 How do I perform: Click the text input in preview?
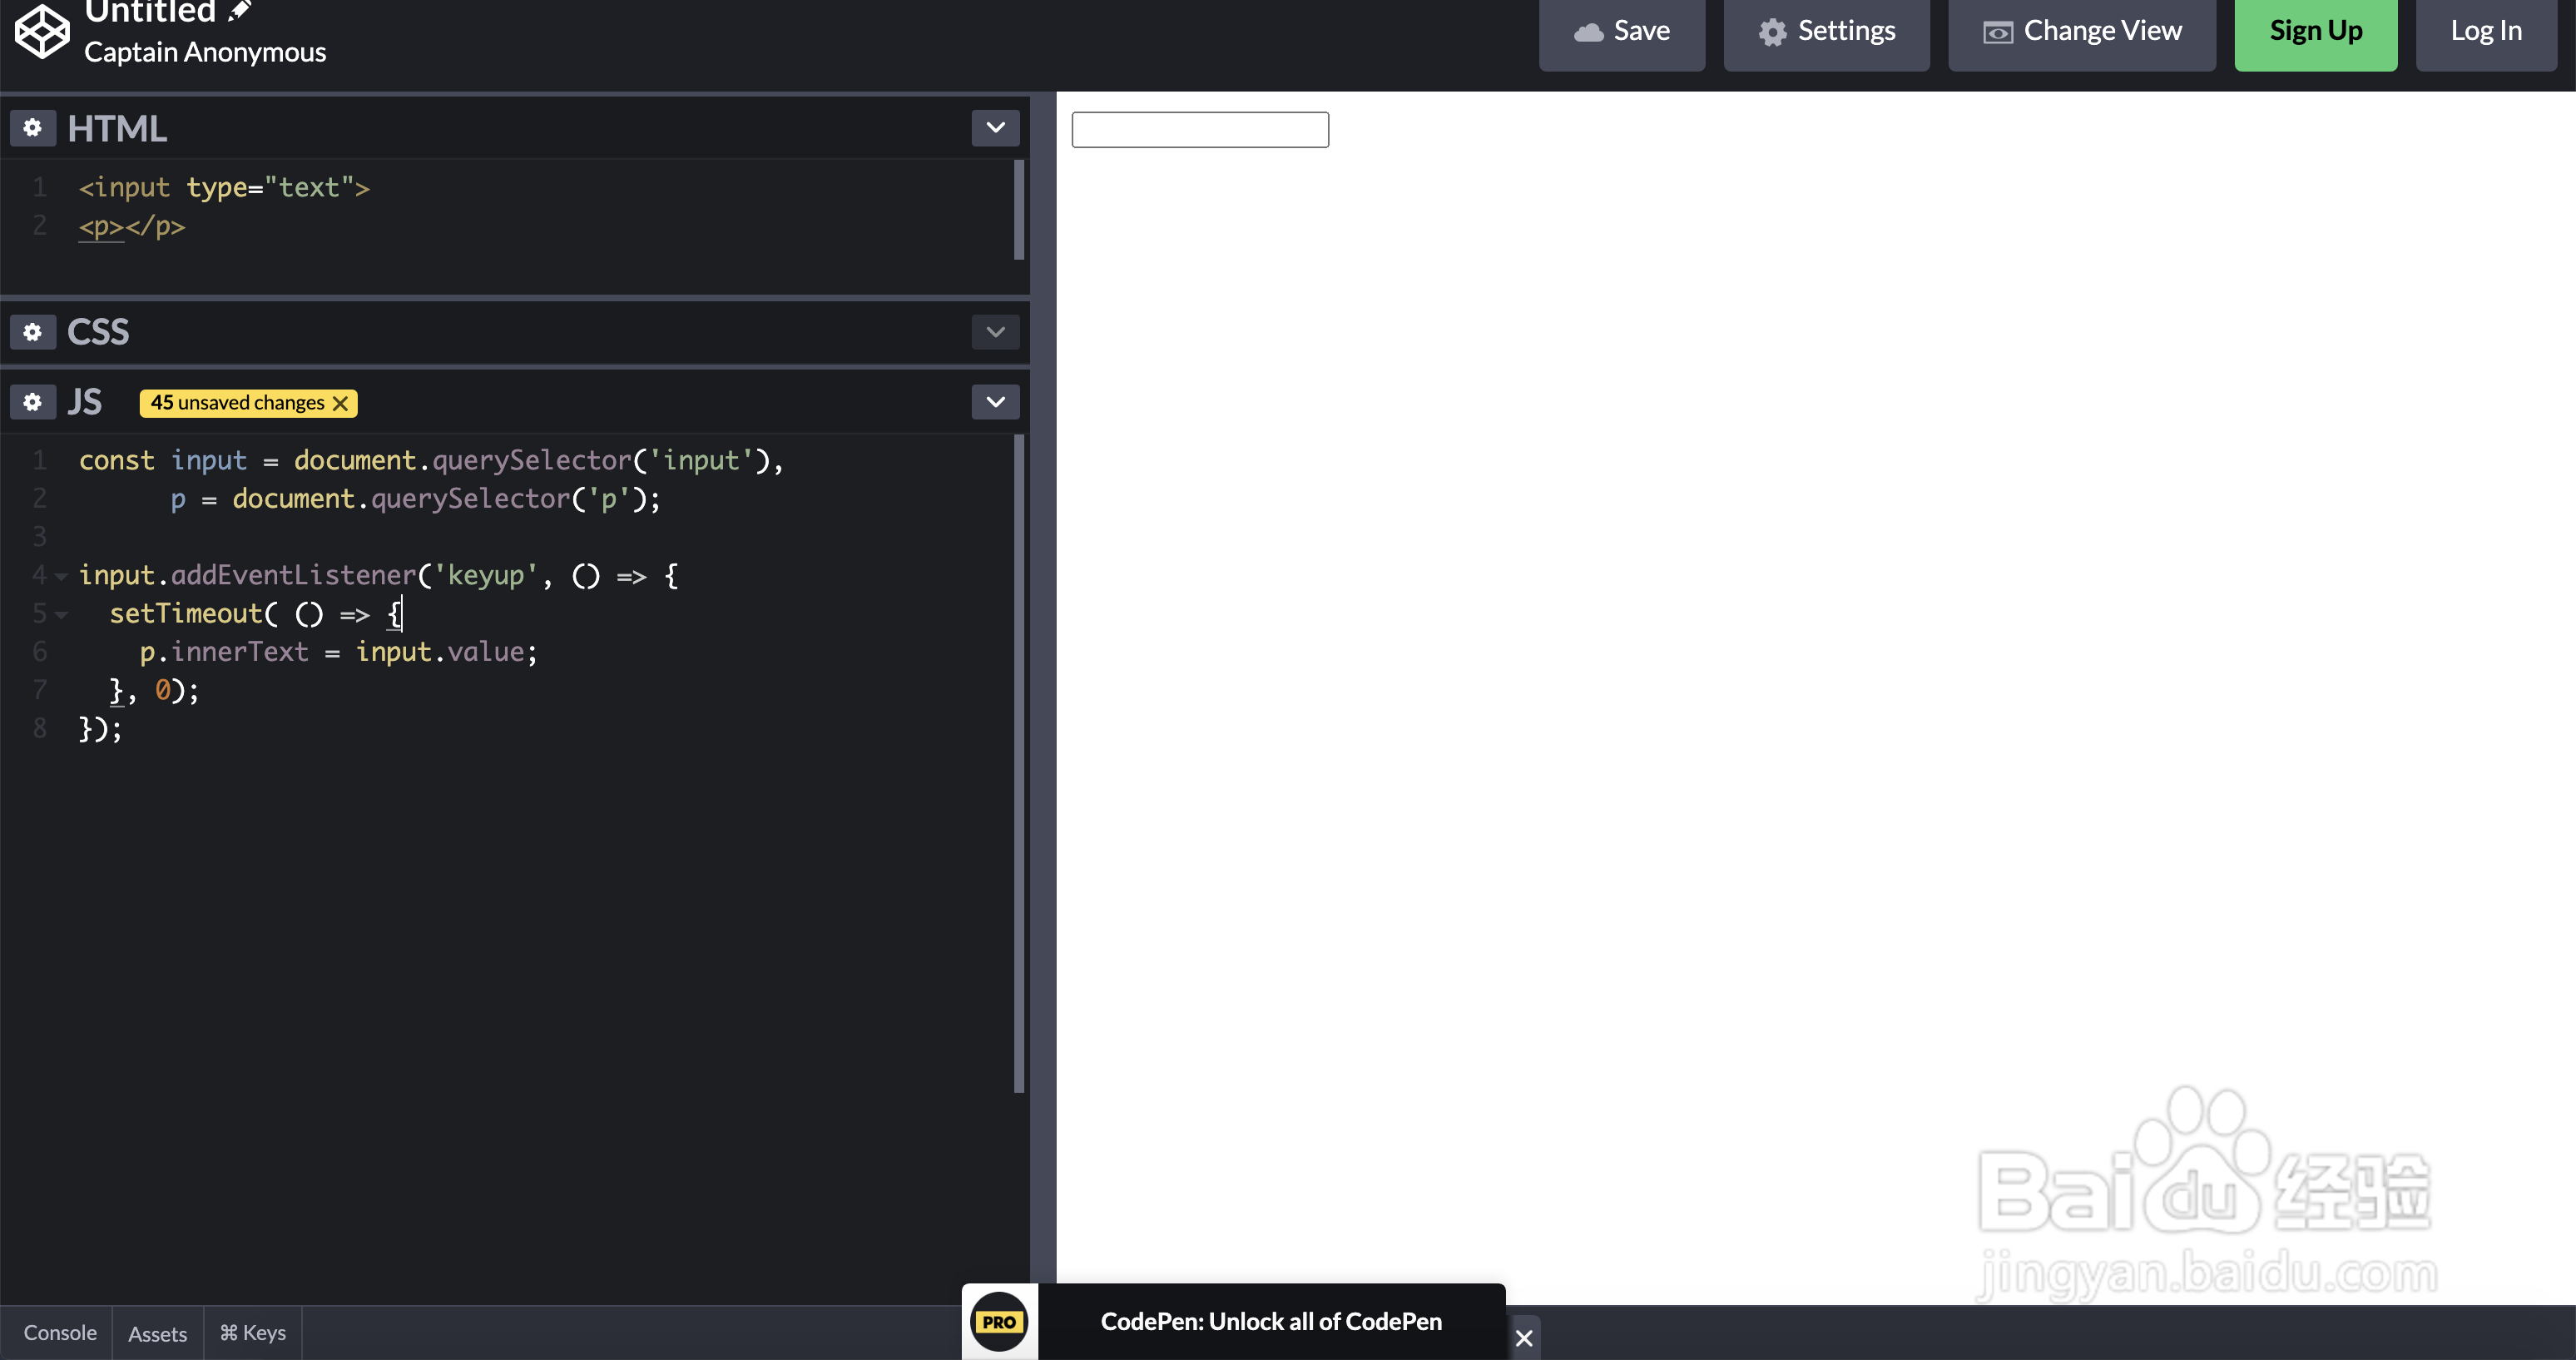[x=1199, y=130]
